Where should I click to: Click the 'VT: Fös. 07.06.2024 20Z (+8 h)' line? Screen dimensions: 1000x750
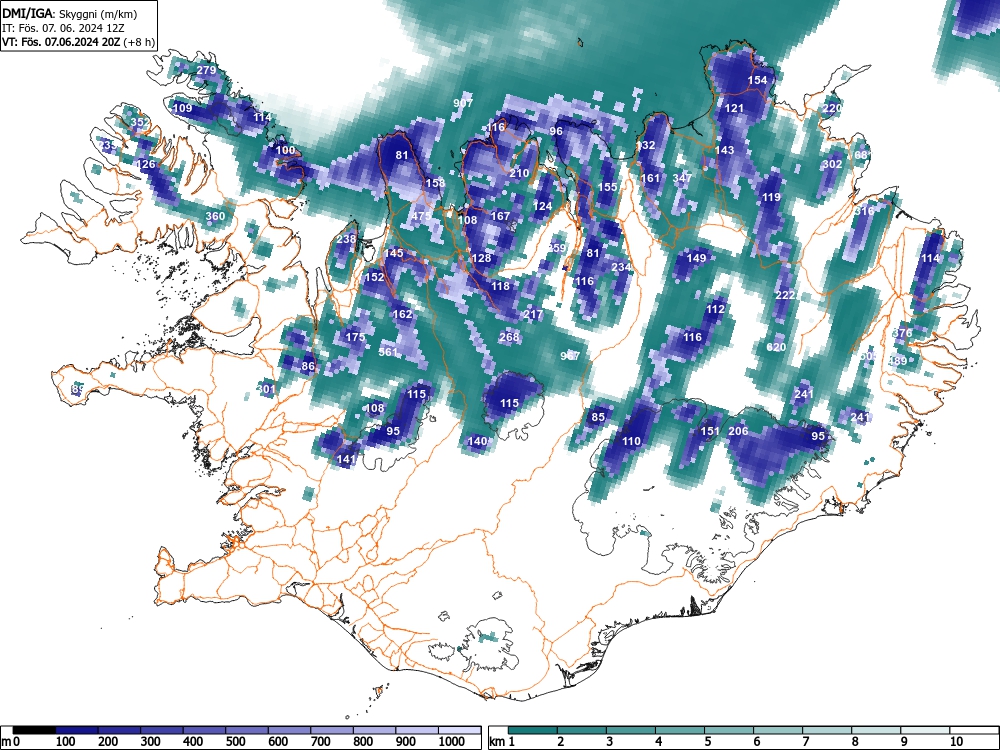click(x=78, y=42)
